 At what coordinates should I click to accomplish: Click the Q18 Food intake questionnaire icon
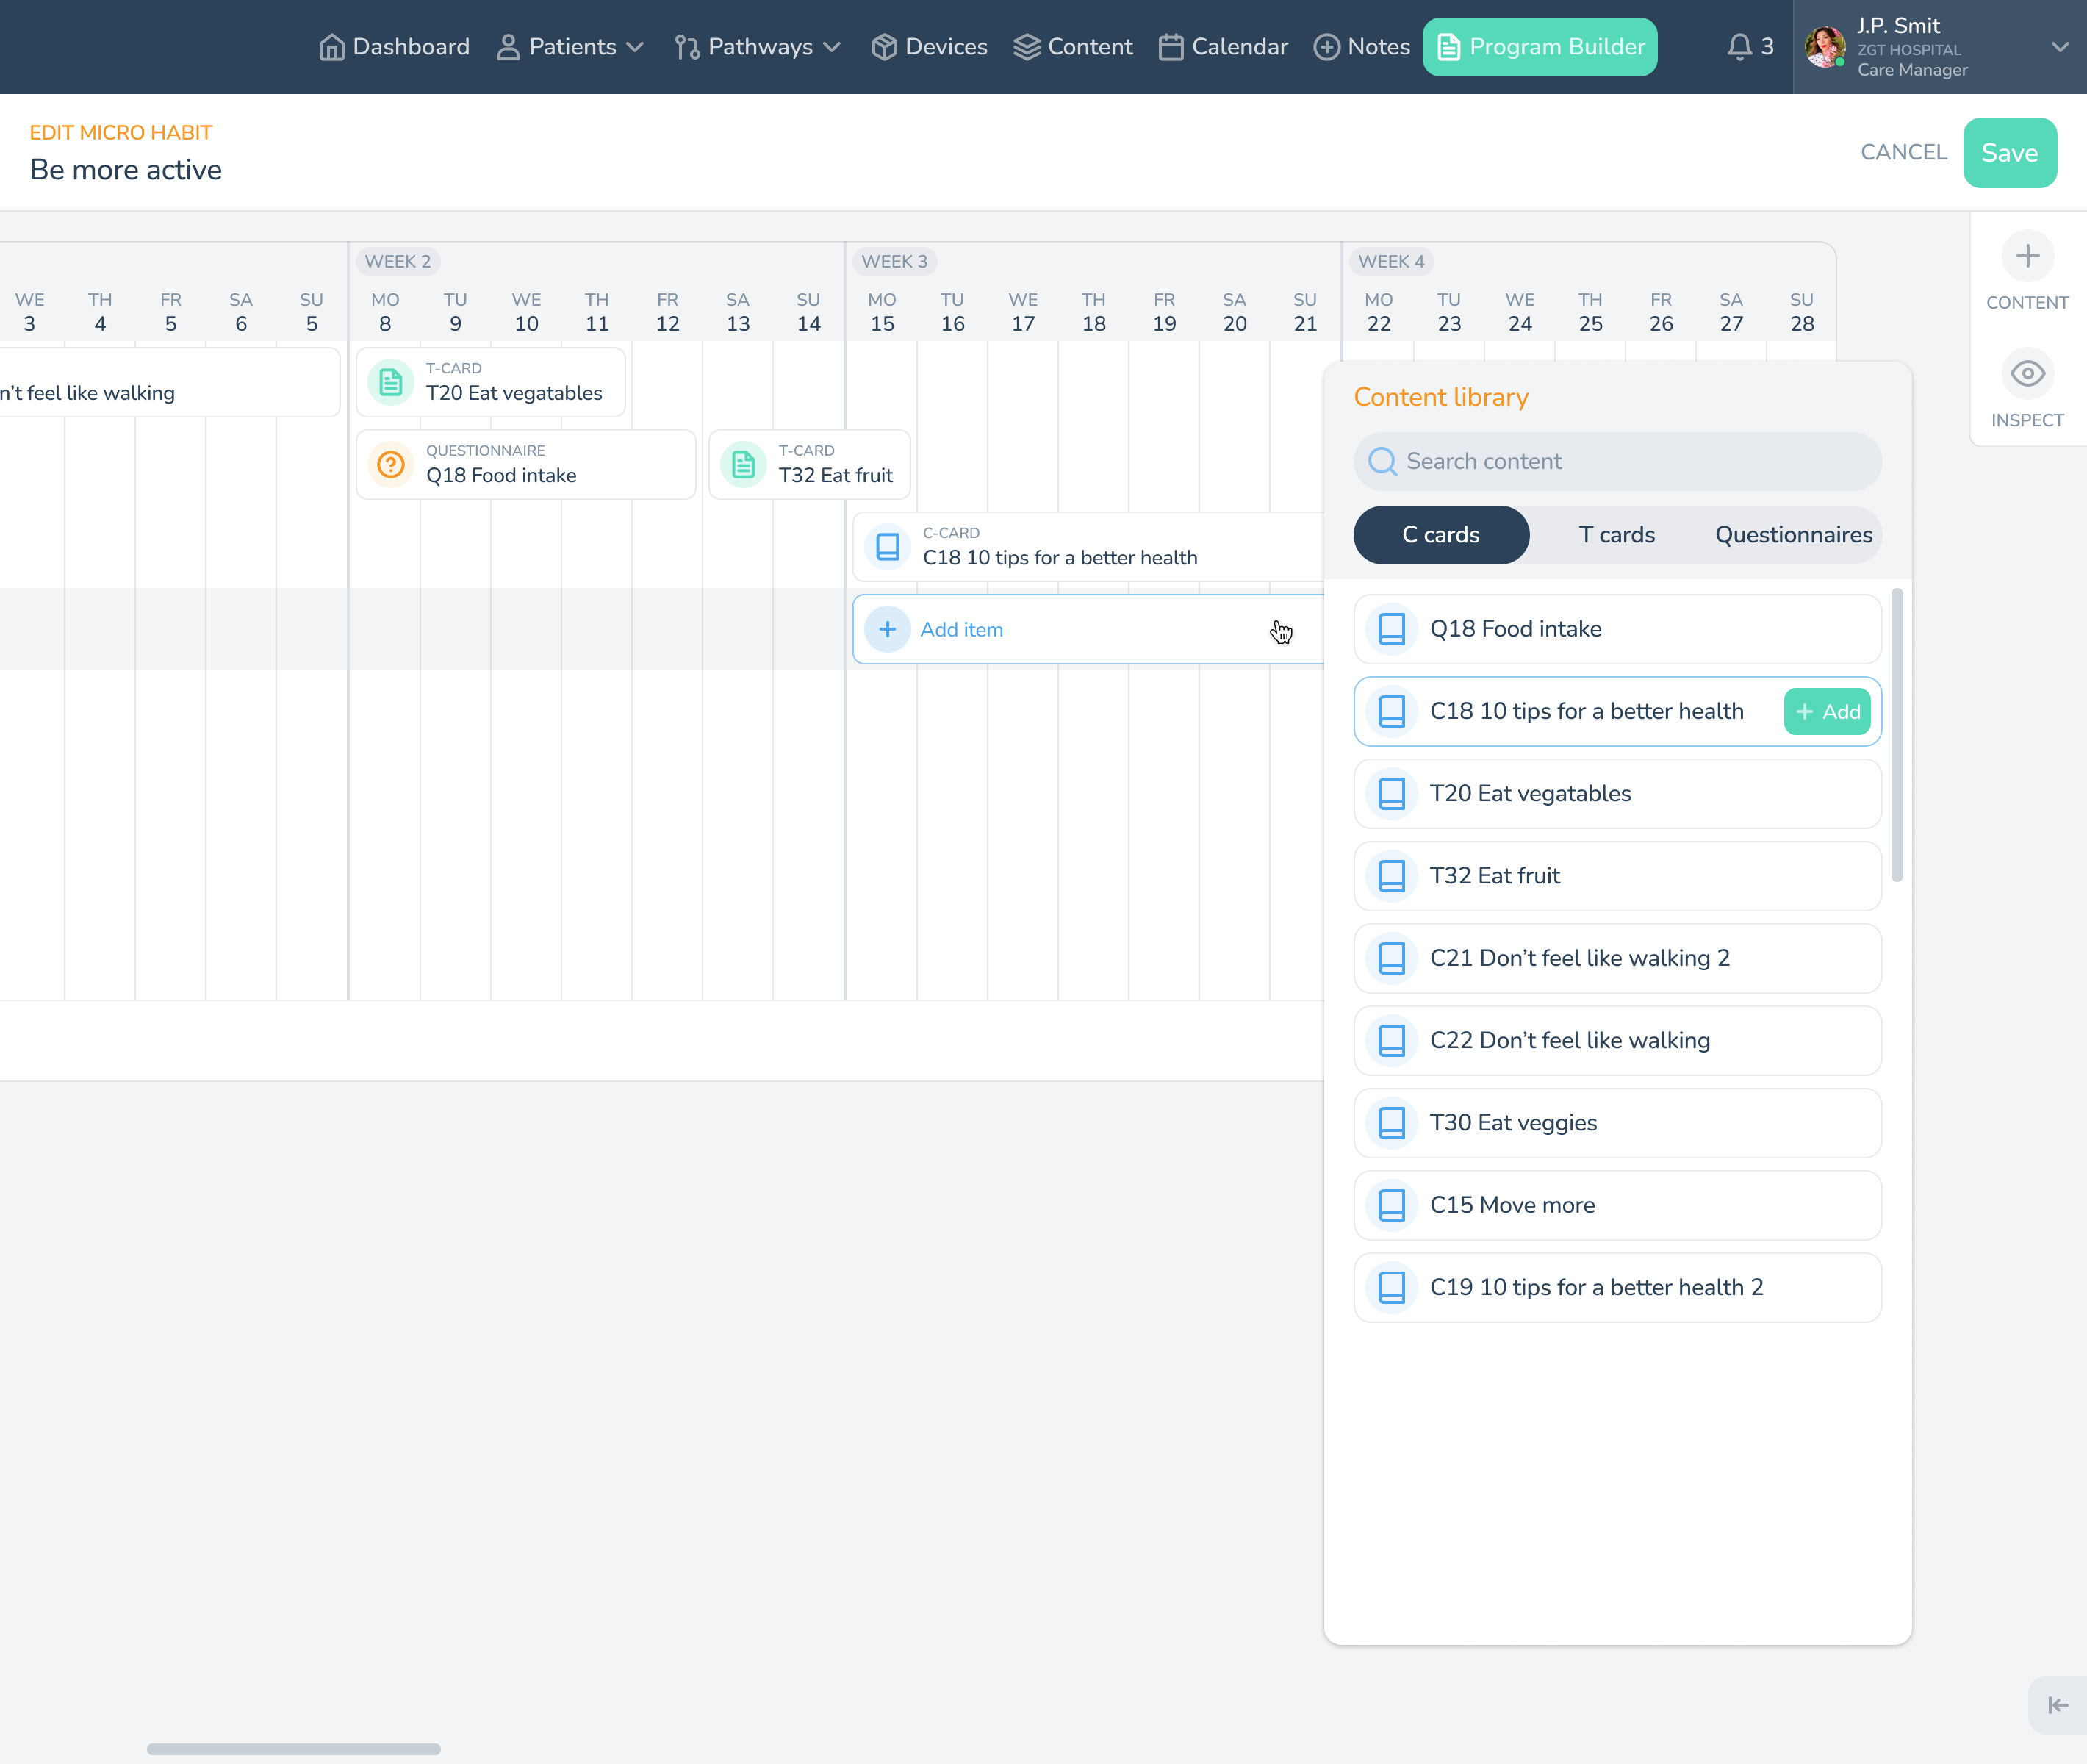point(391,465)
